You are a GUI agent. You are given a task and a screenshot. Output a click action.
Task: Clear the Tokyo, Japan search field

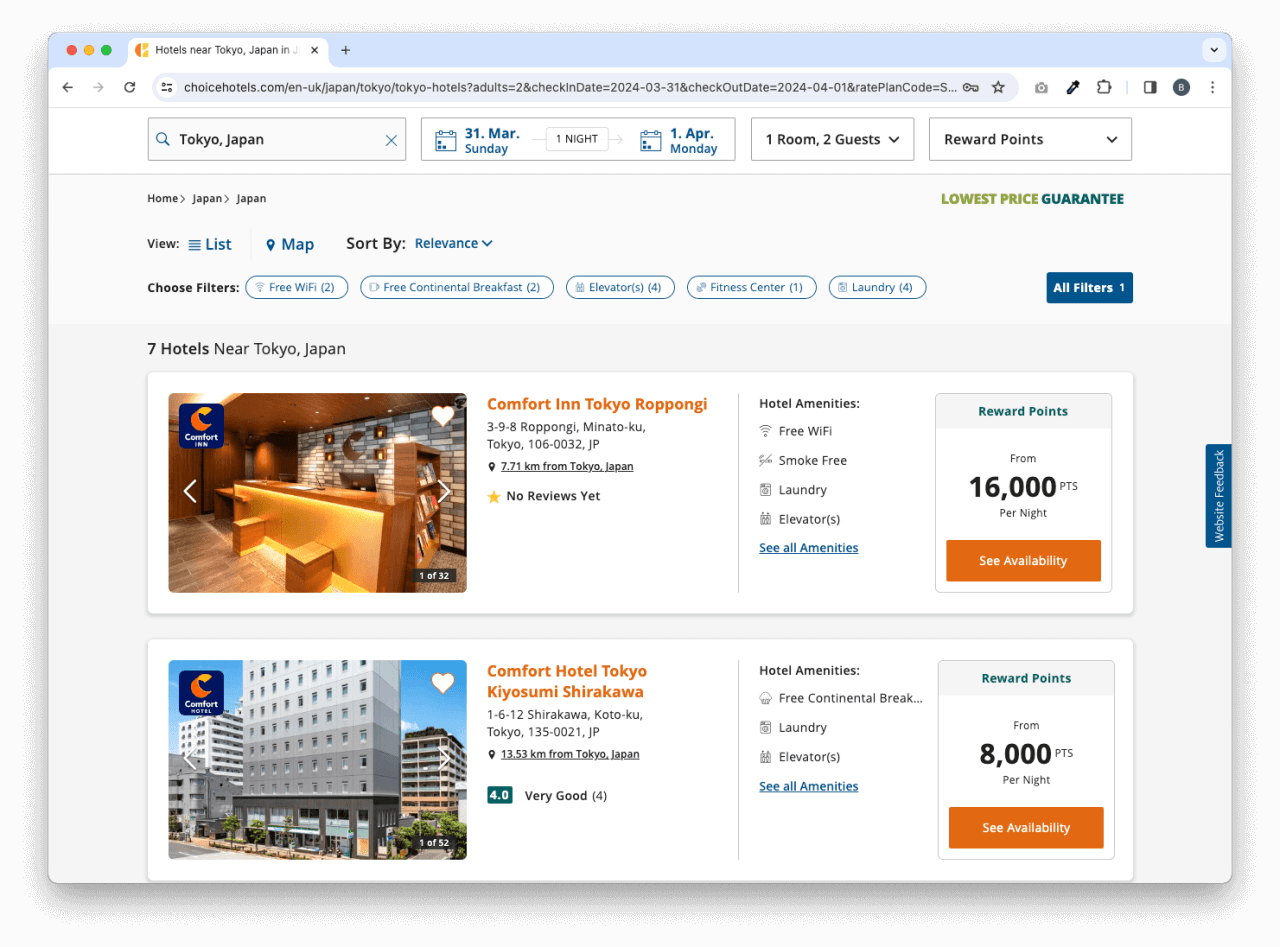391,140
